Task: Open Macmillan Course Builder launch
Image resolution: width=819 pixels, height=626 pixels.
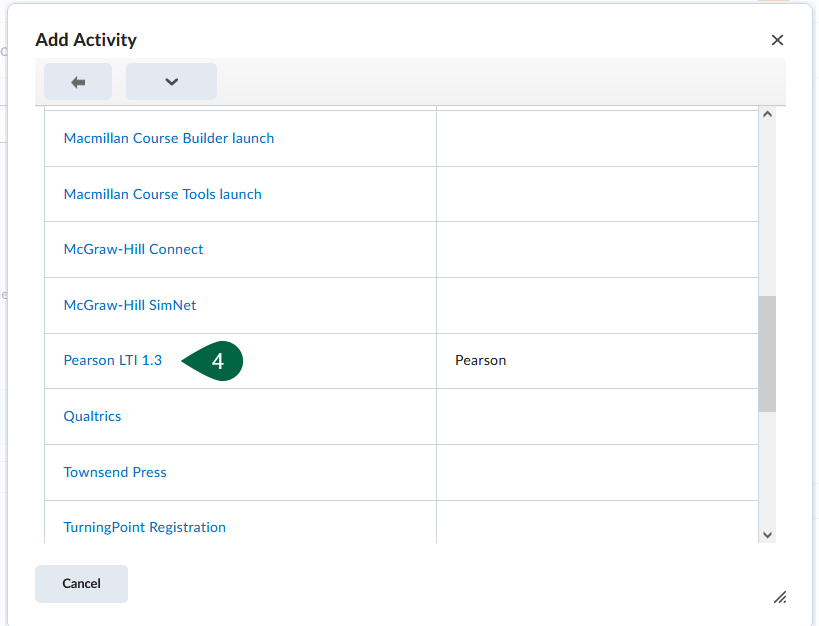Action: pyautogui.click(x=168, y=138)
